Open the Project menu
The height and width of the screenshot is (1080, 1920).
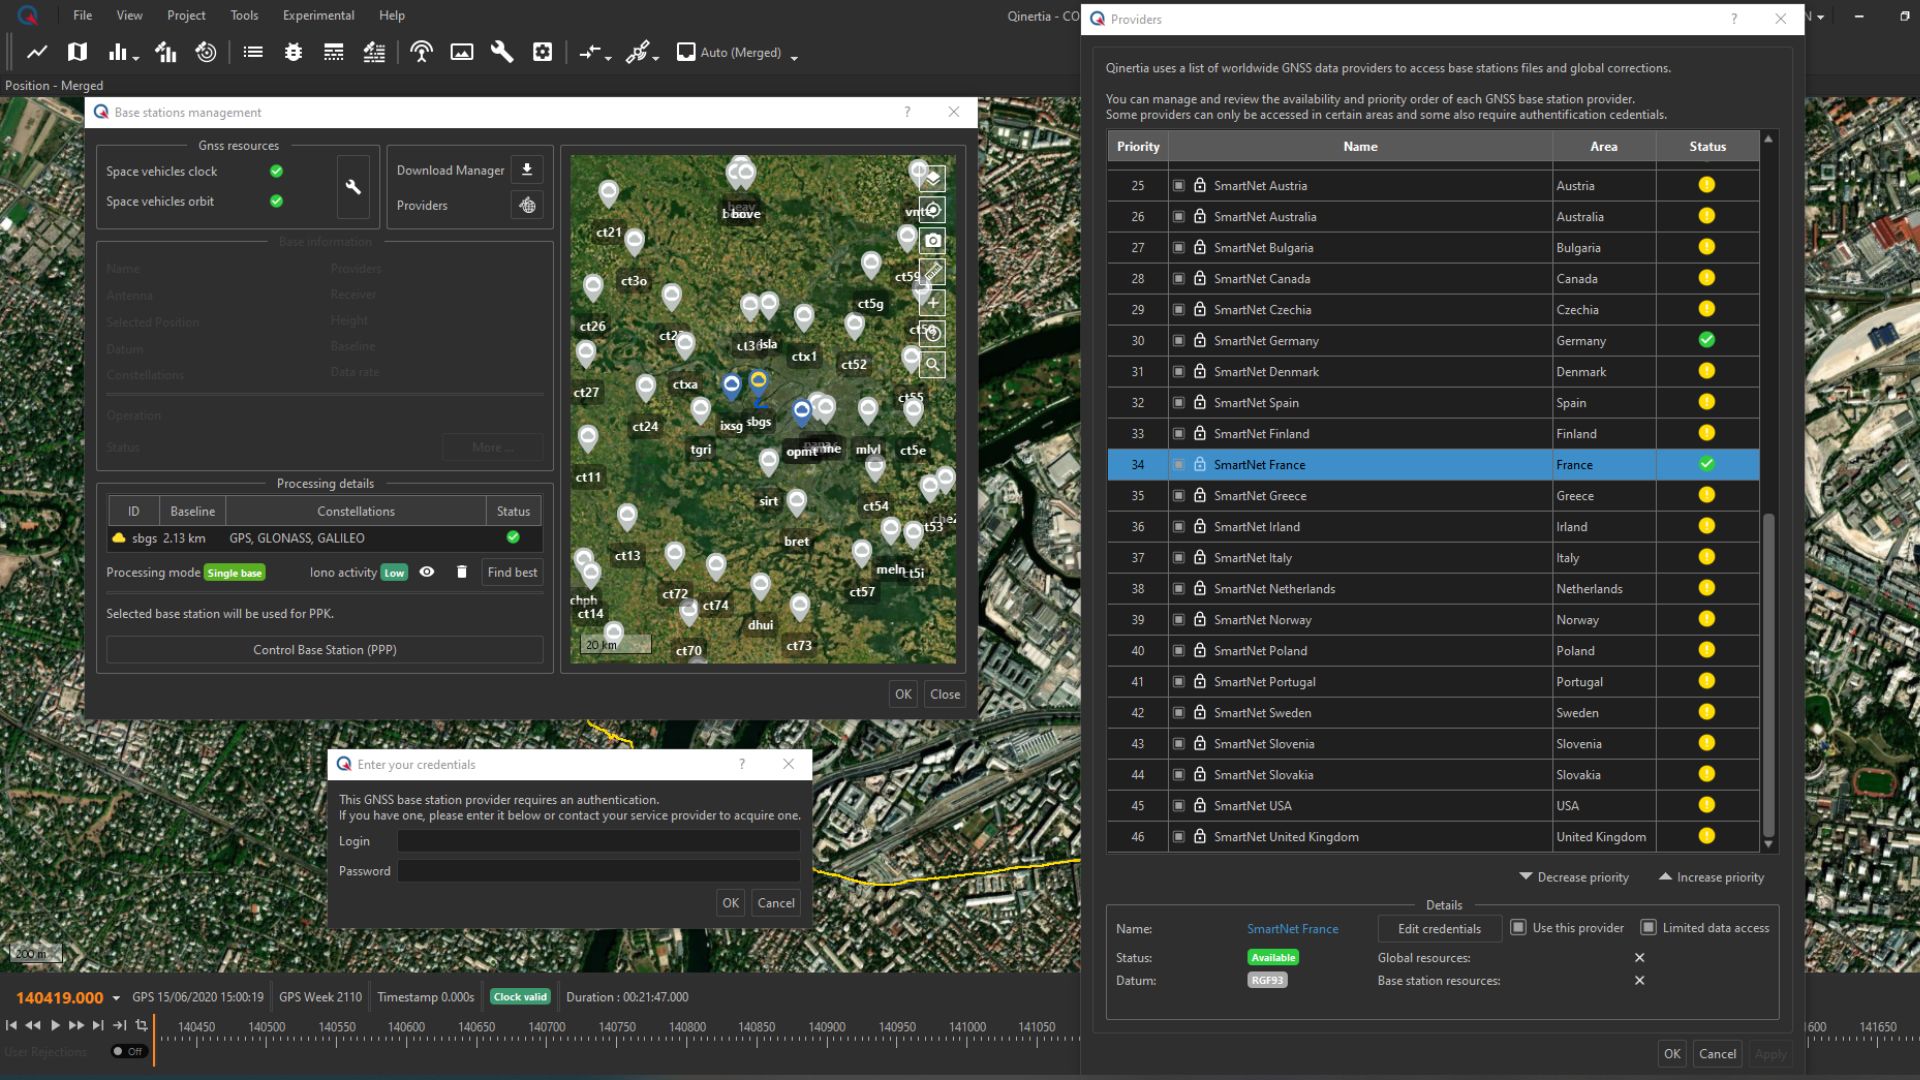pyautogui.click(x=186, y=15)
